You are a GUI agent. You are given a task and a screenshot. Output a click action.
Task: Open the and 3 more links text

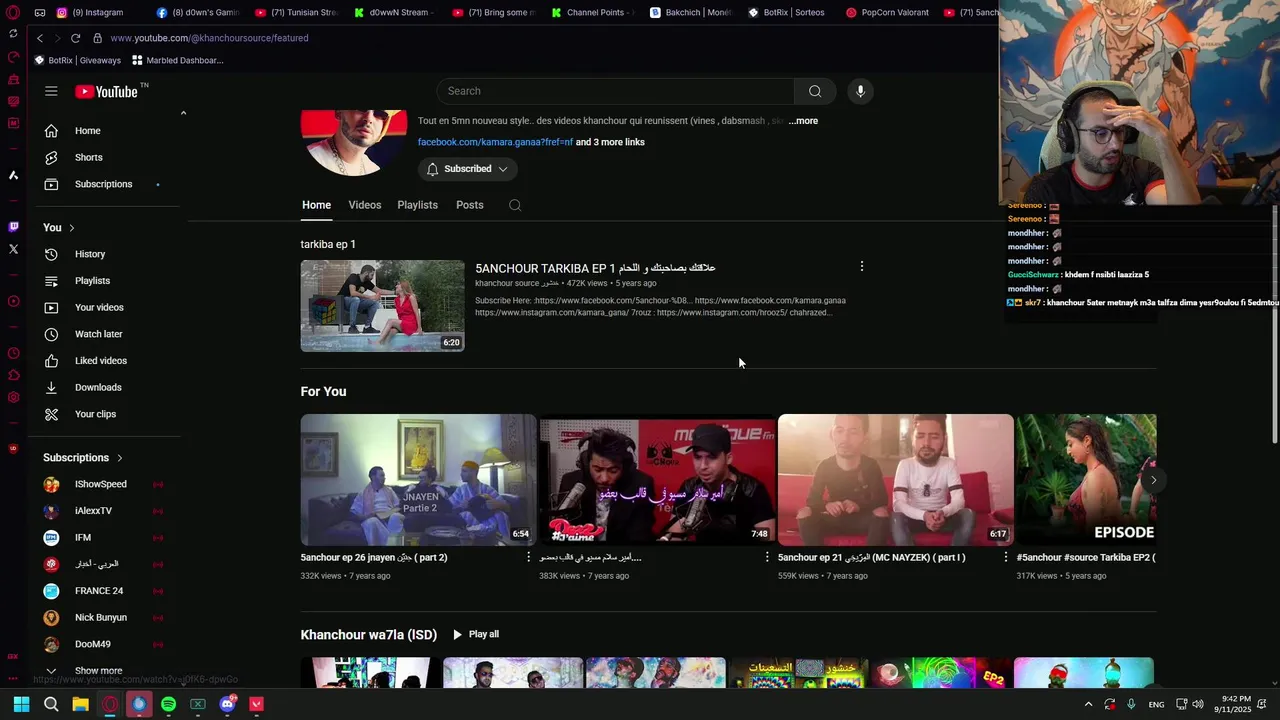(610, 142)
